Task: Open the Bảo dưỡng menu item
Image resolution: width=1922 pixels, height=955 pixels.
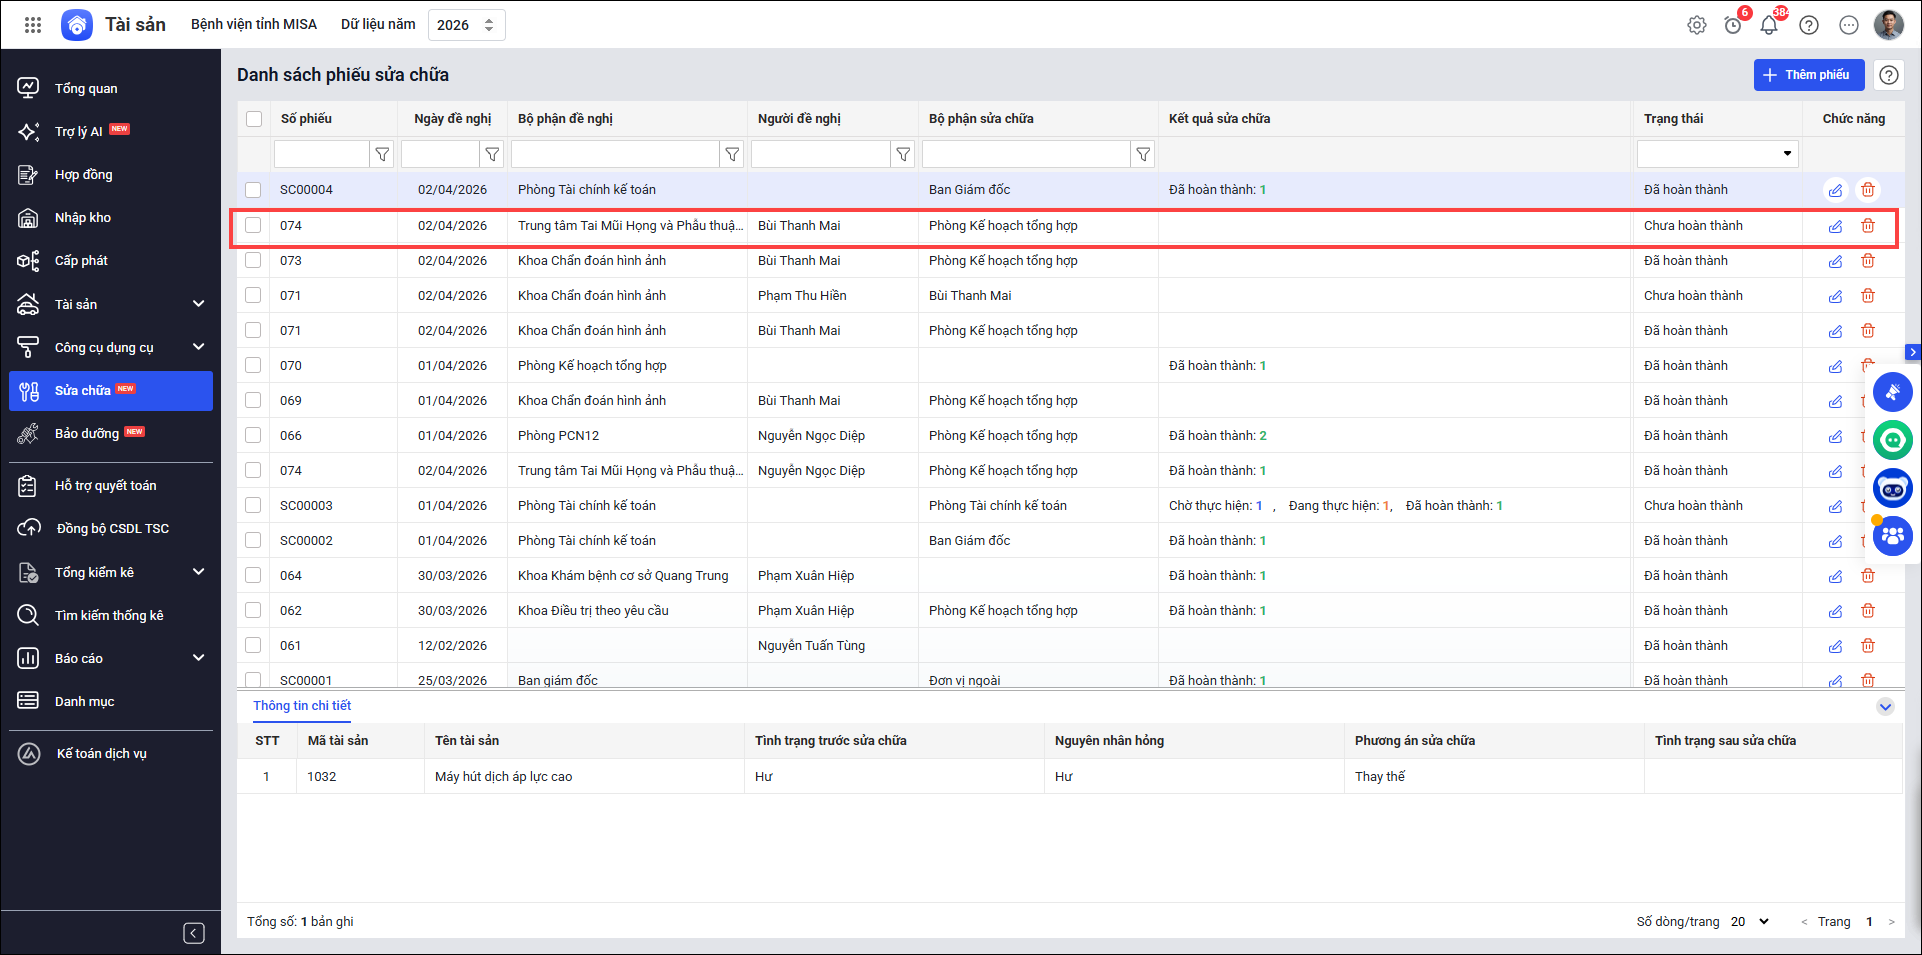Action: (x=87, y=433)
